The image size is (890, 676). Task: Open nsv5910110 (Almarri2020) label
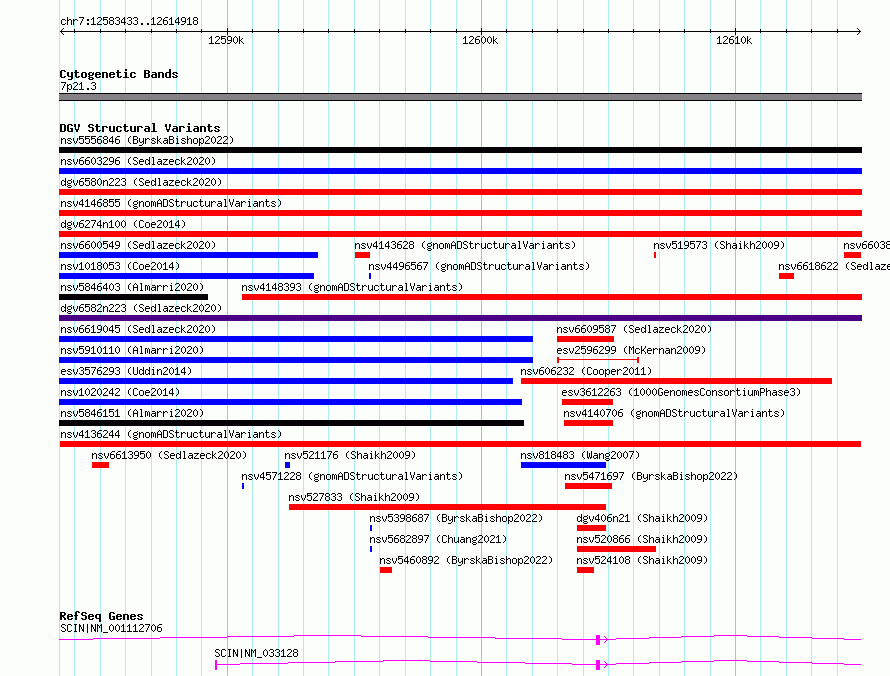(132, 350)
